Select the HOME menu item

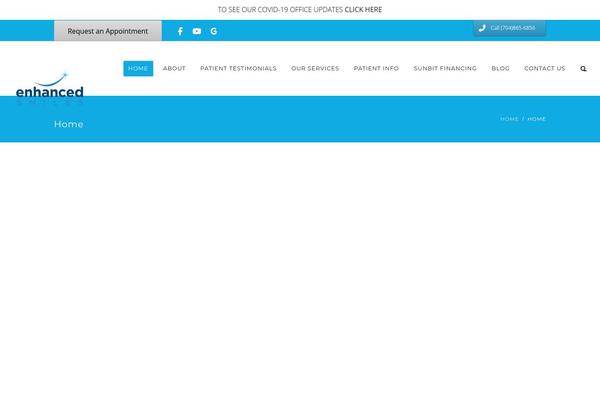tap(138, 69)
